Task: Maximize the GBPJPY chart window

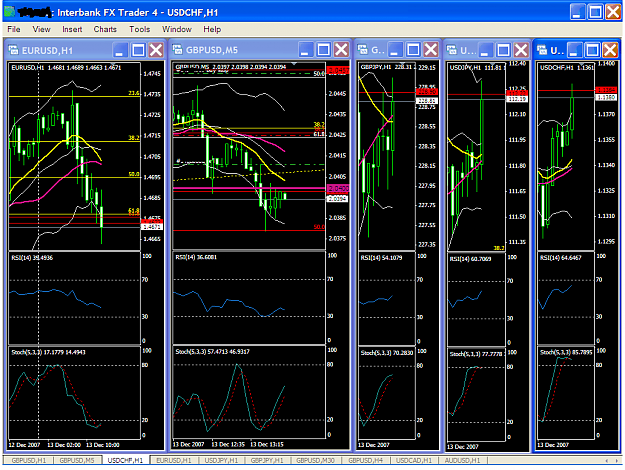Action: (413, 50)
